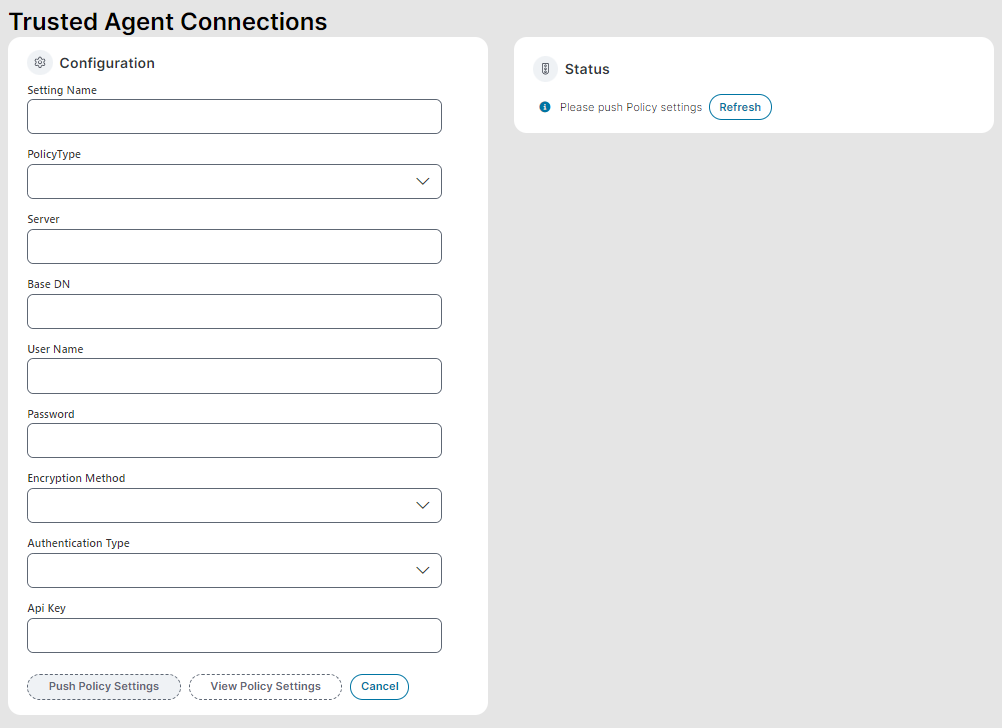
Task: Click the Trusted Agent Connections heading
Action: pos(167,21)
